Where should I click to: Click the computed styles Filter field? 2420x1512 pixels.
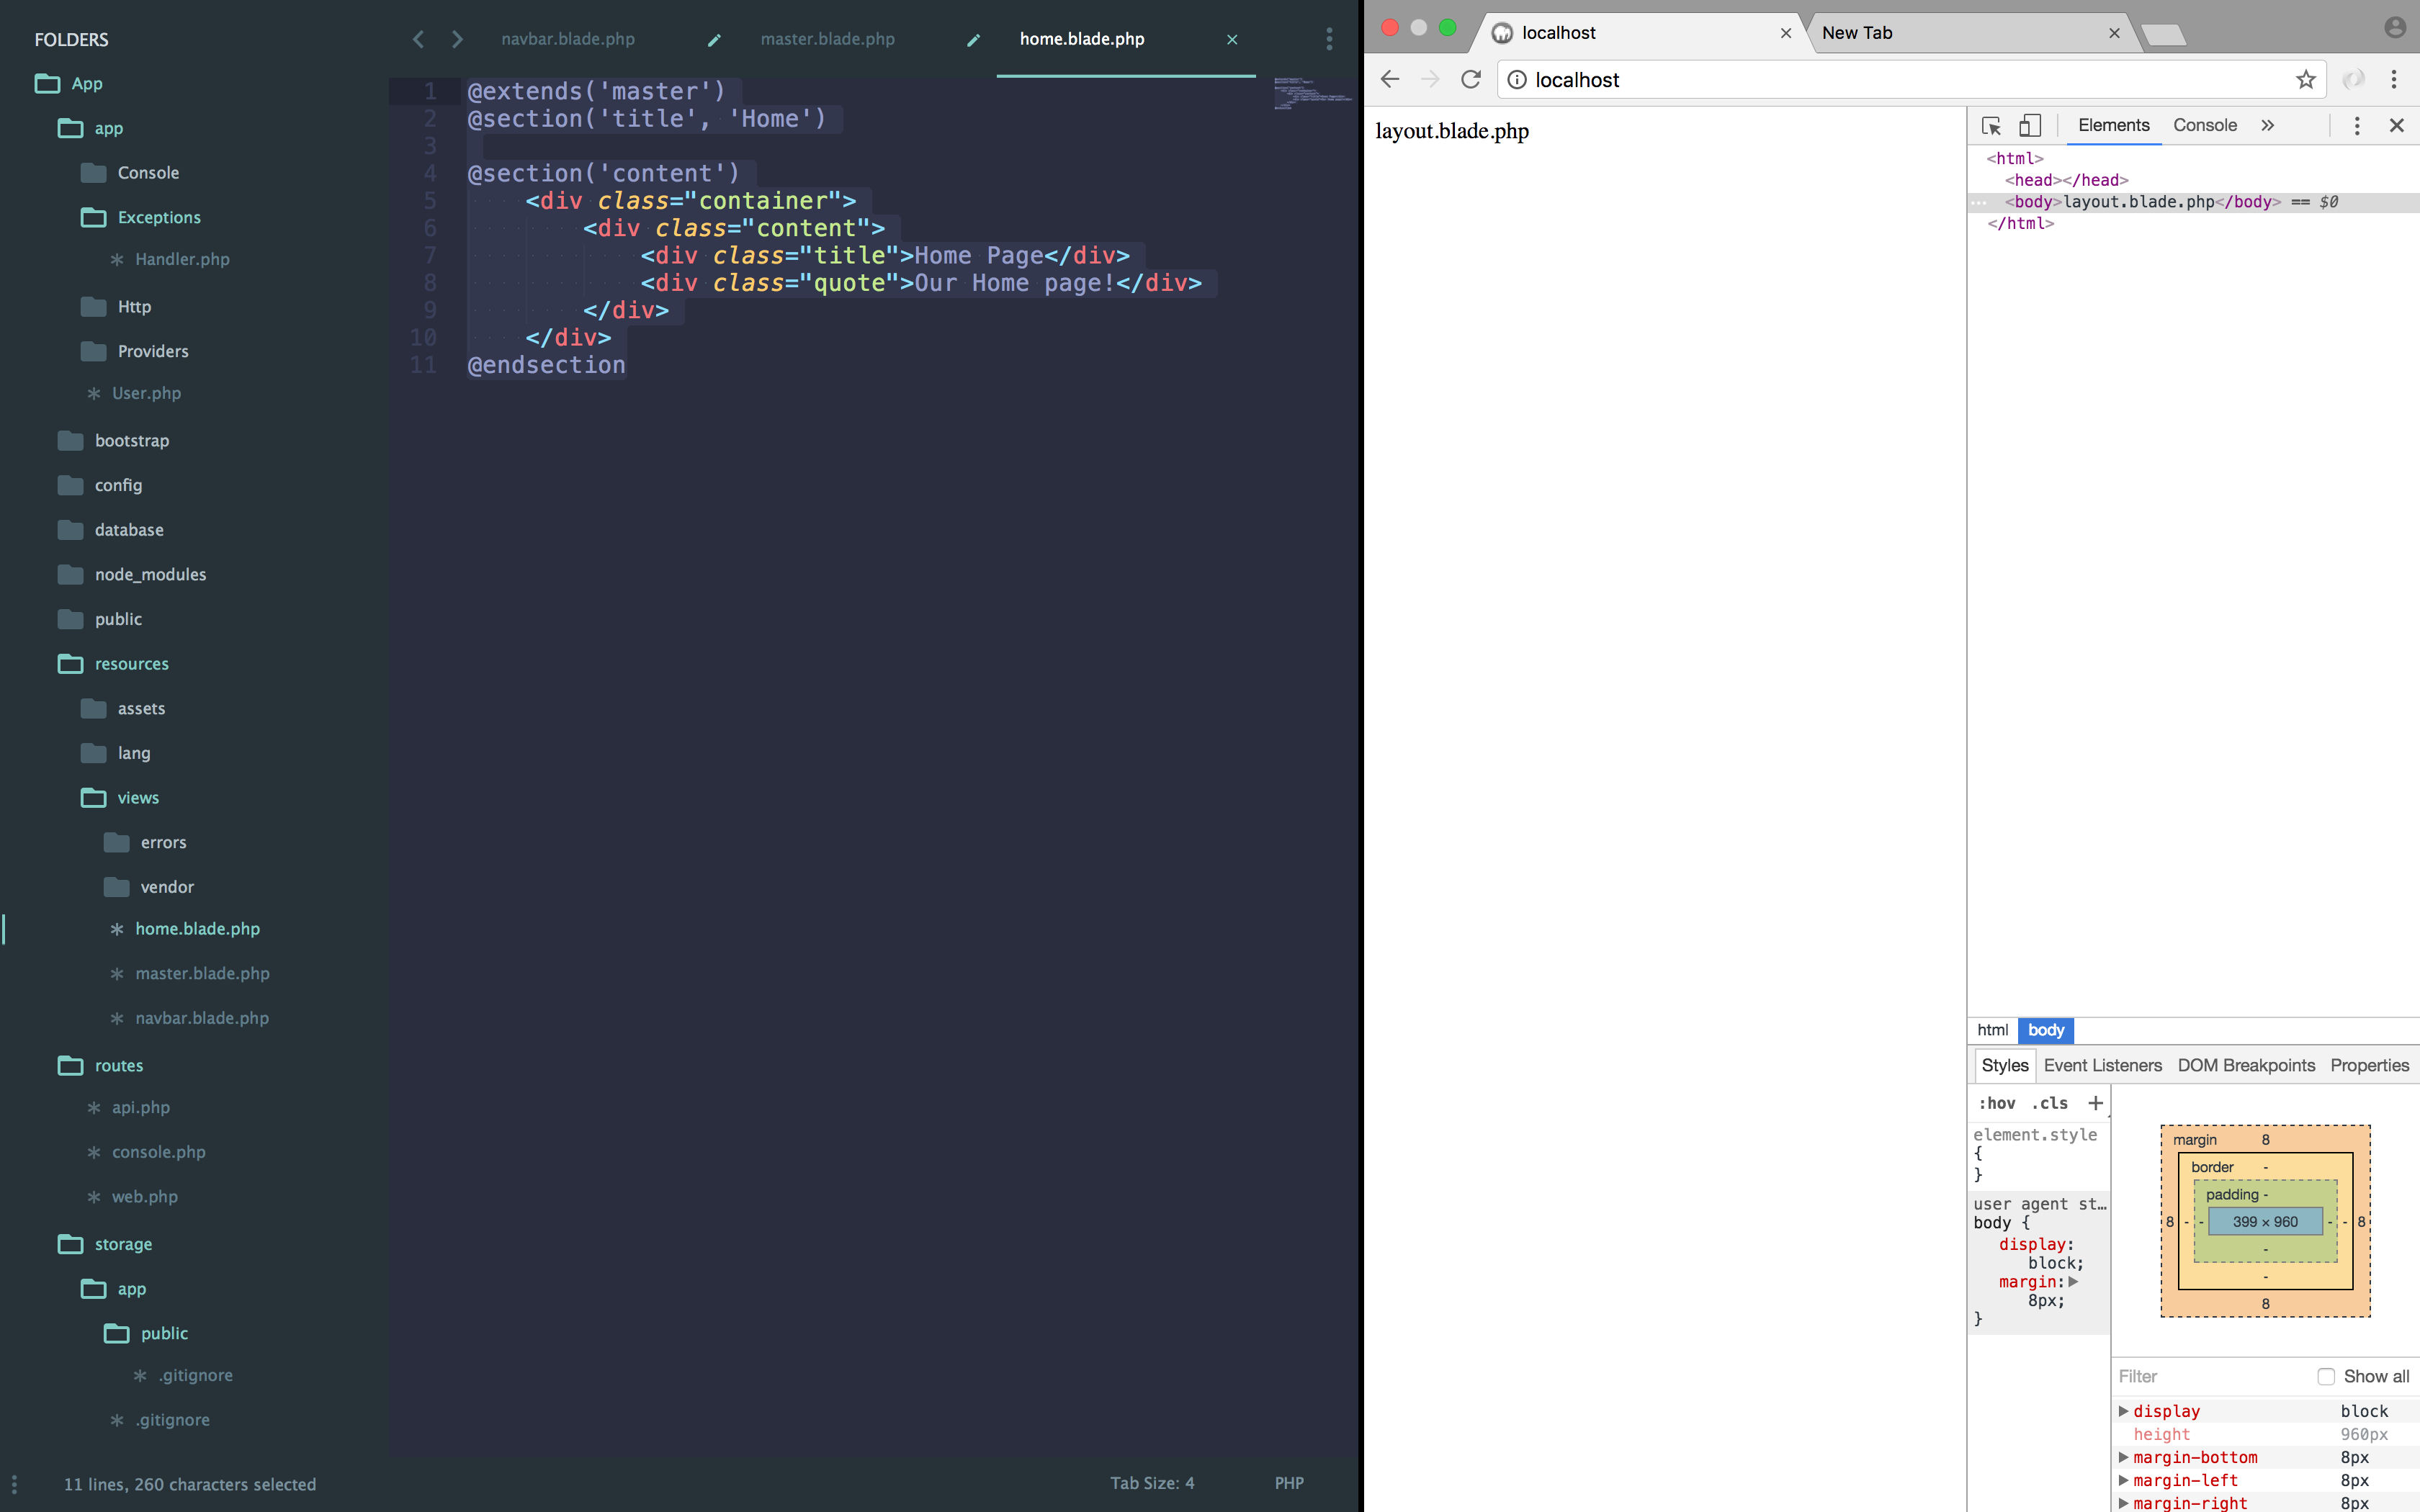click(2210, 1376)
